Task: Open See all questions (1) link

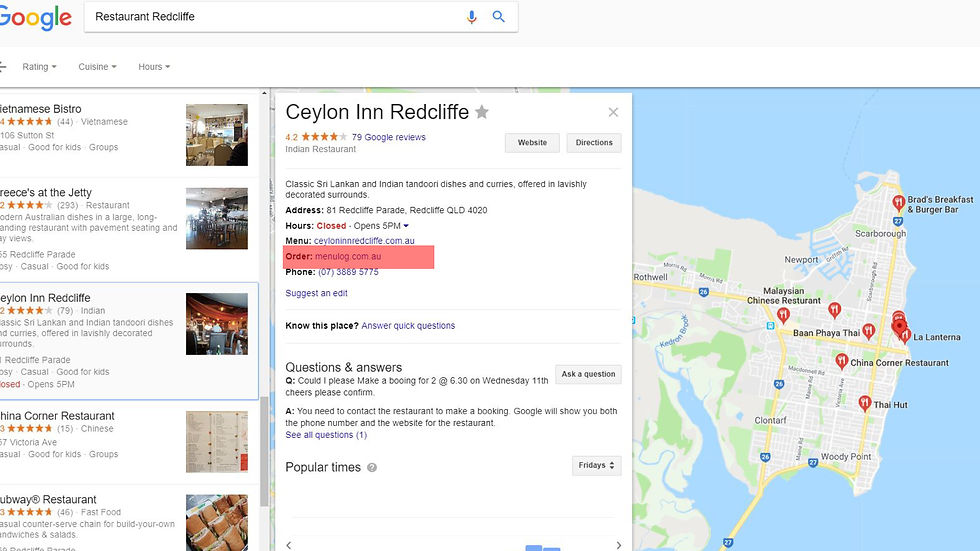Action: coord(326,435)
